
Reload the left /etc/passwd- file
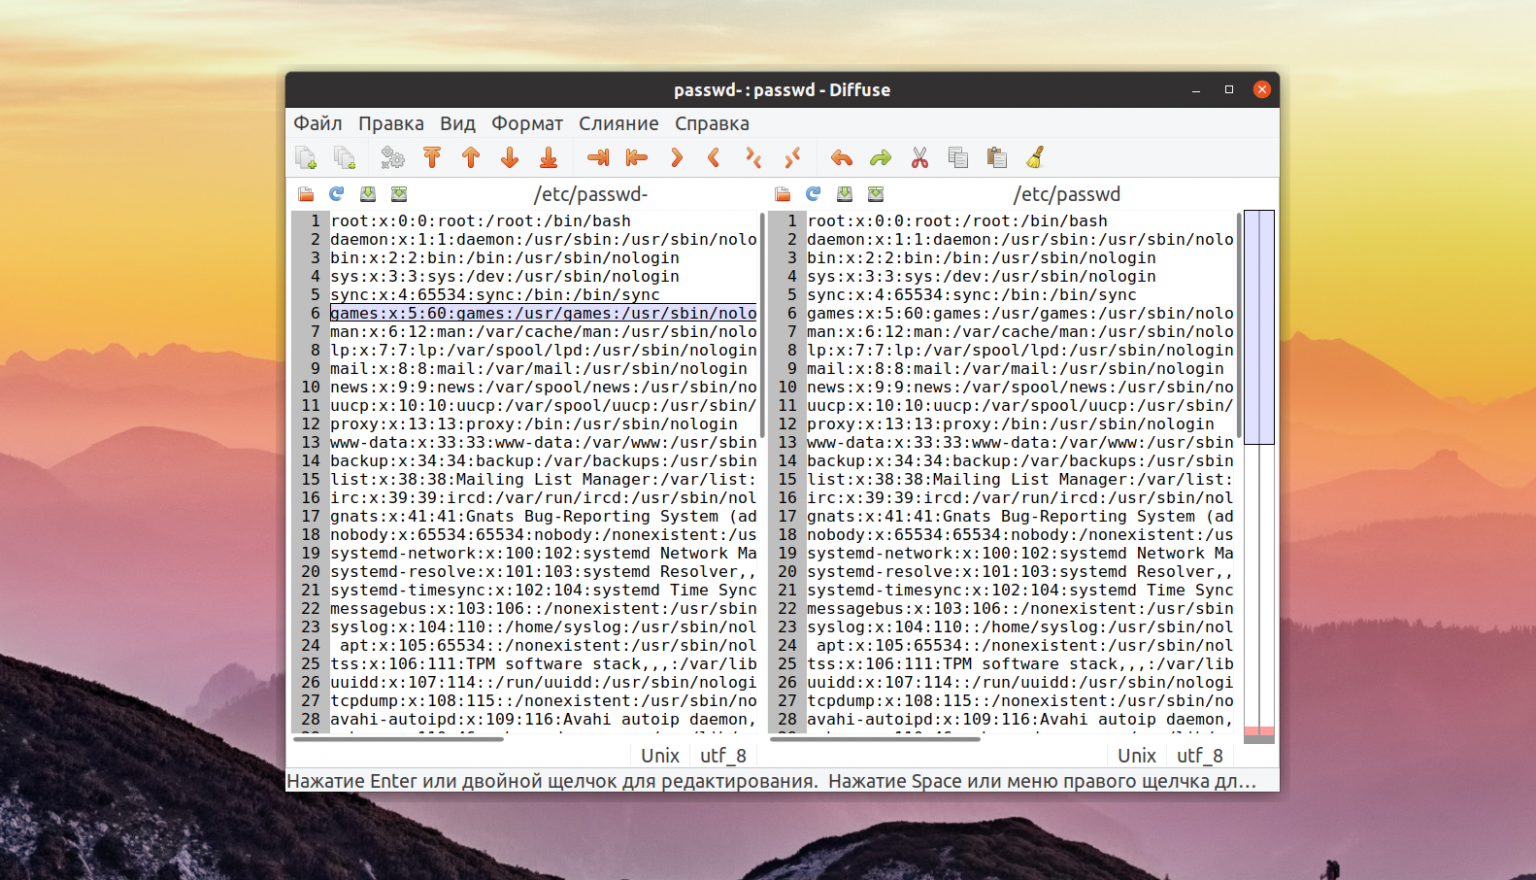coord(338,193)
